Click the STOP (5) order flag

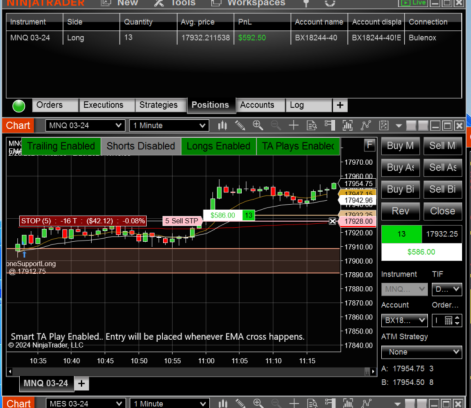point(83,221)
